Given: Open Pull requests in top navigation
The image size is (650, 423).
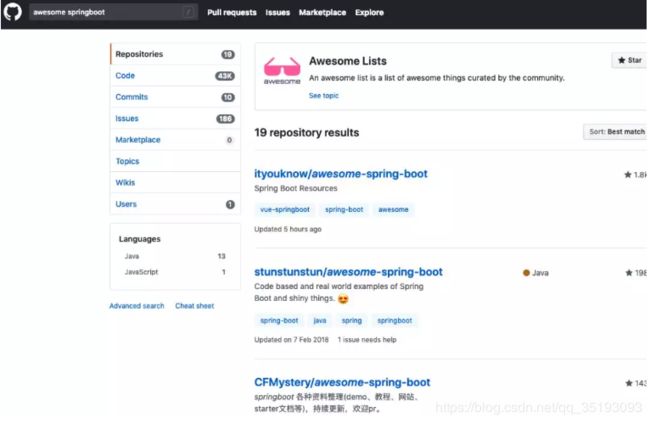Looking at the screenshot, I should pyautogui.click(x=232, y=12).
